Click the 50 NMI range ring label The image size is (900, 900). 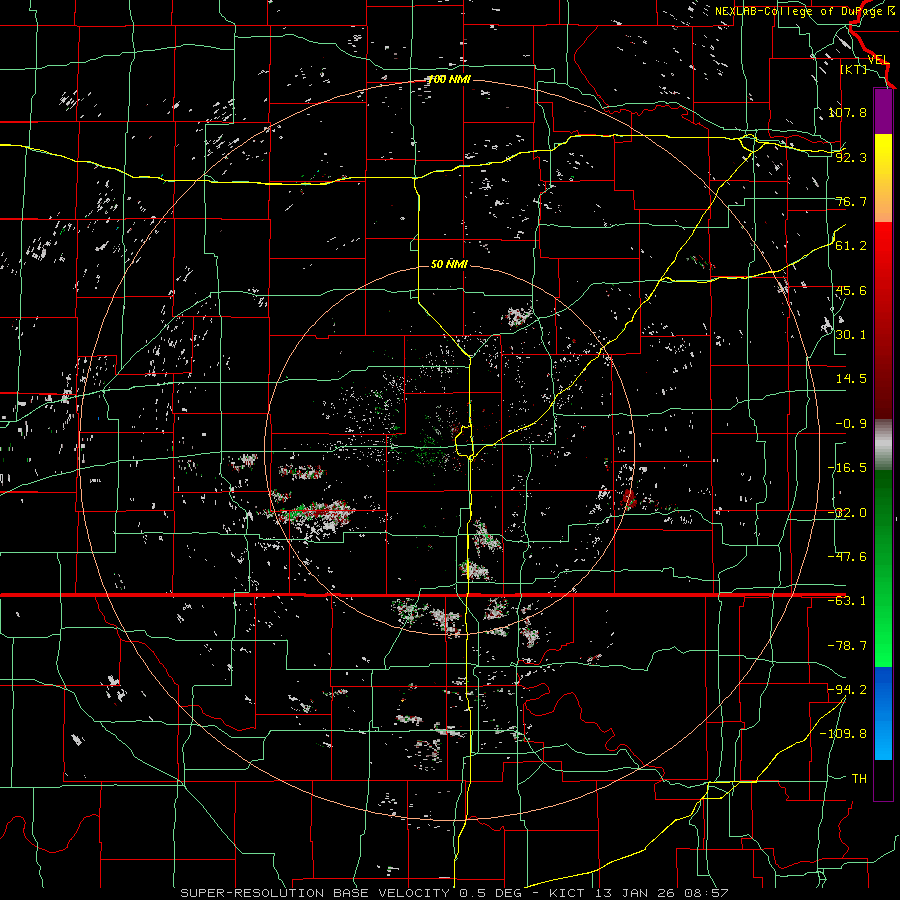pos(449,264)
